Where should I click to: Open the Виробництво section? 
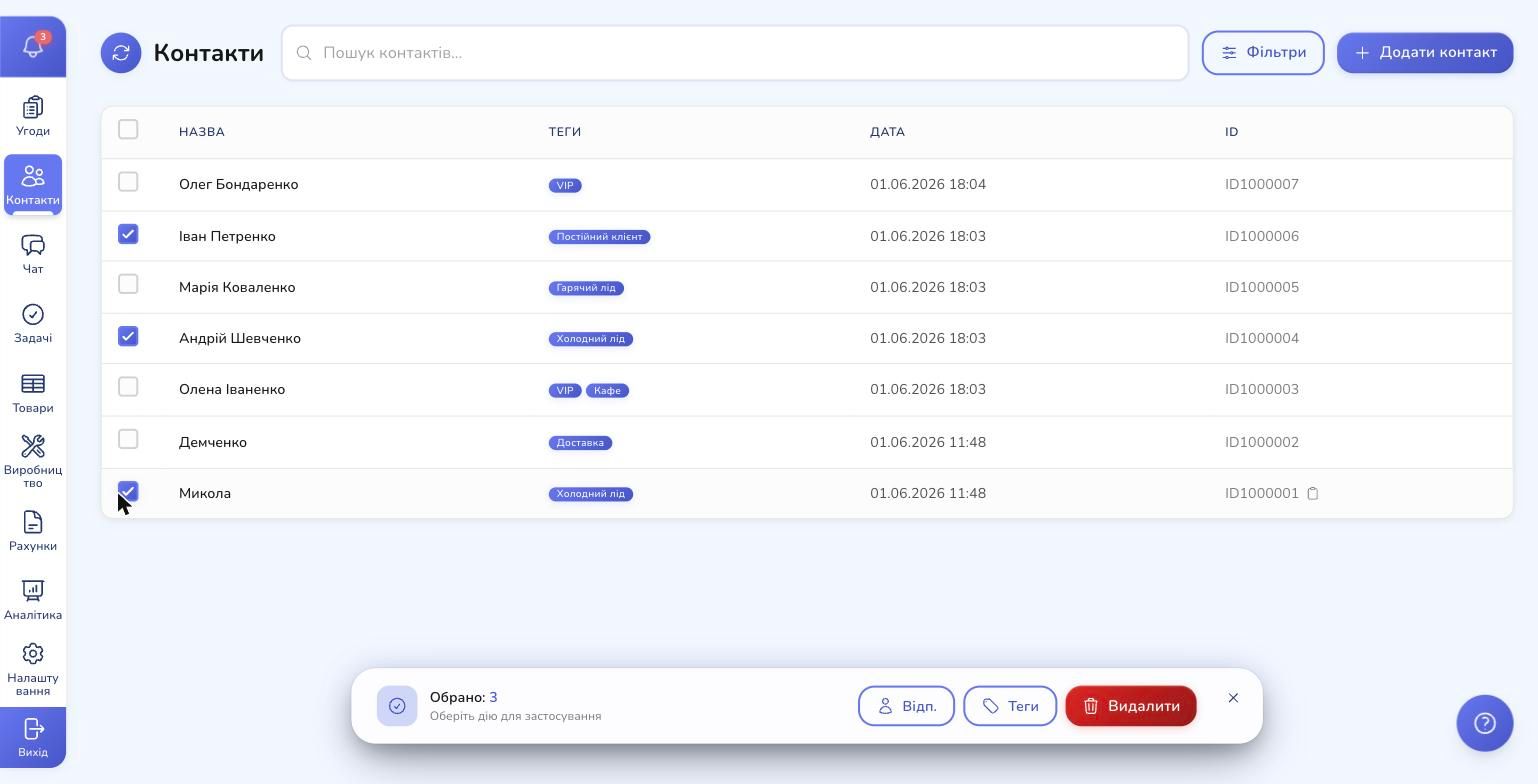coord(33,461)
